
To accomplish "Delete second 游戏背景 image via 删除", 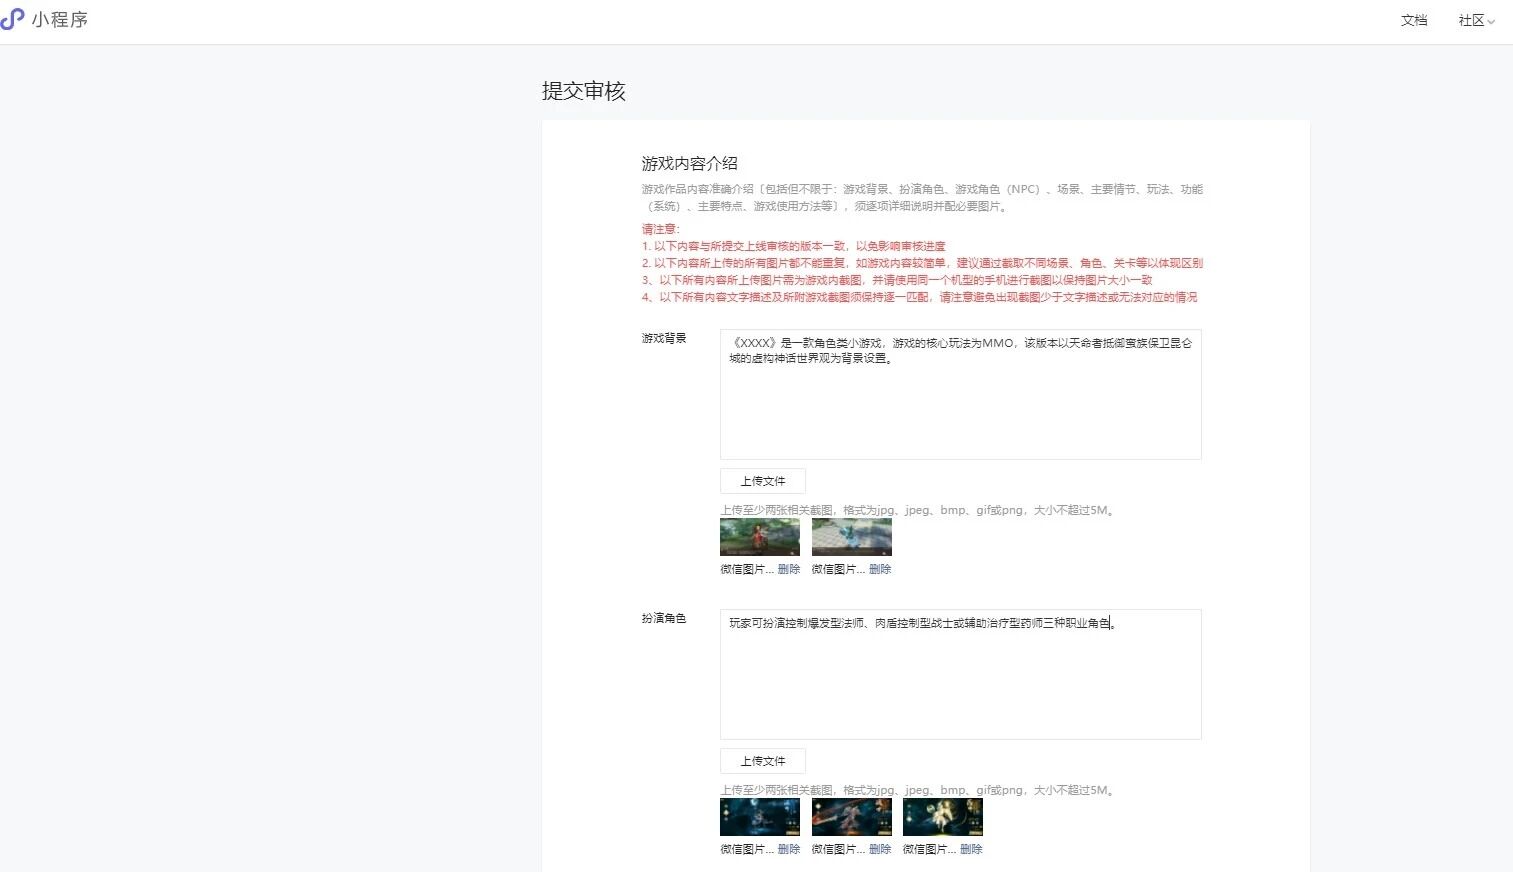I will click(880, 569).
